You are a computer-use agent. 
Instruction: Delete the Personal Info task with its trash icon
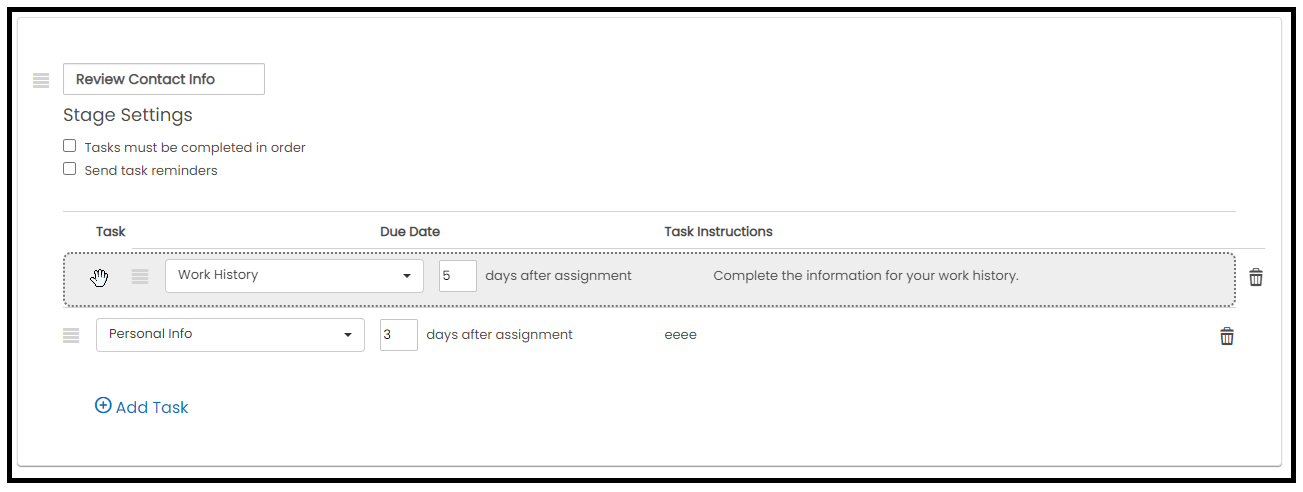(1227, 336)
